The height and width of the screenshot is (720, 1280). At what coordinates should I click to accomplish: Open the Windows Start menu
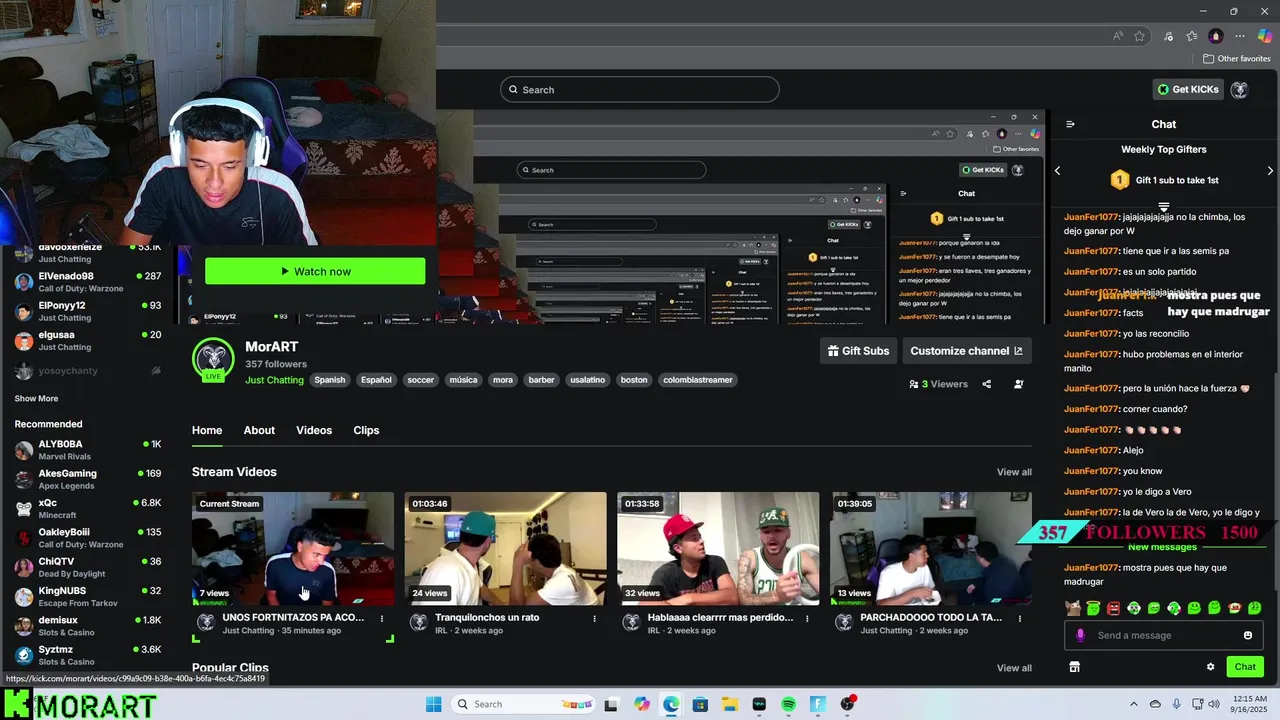(433, 704)
